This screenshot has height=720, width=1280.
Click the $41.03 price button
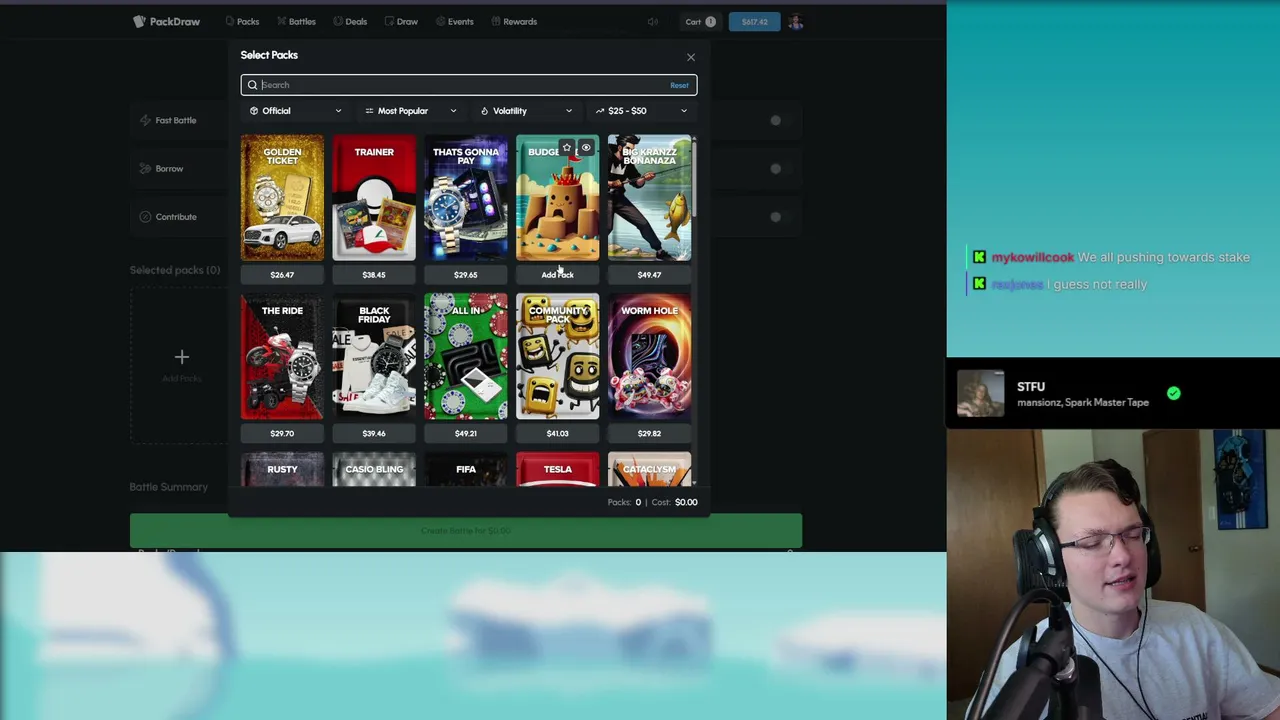coord(557,434)
